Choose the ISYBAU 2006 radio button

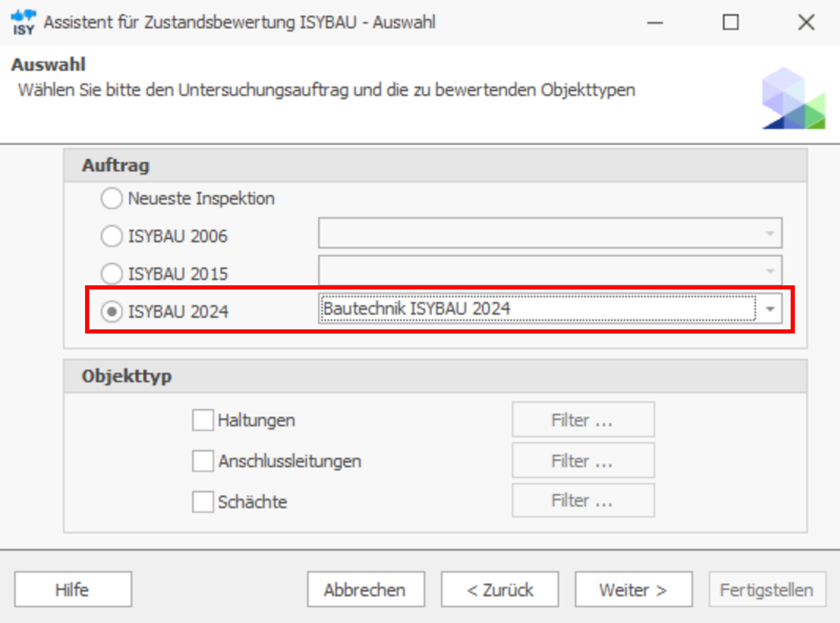[112, 237]
